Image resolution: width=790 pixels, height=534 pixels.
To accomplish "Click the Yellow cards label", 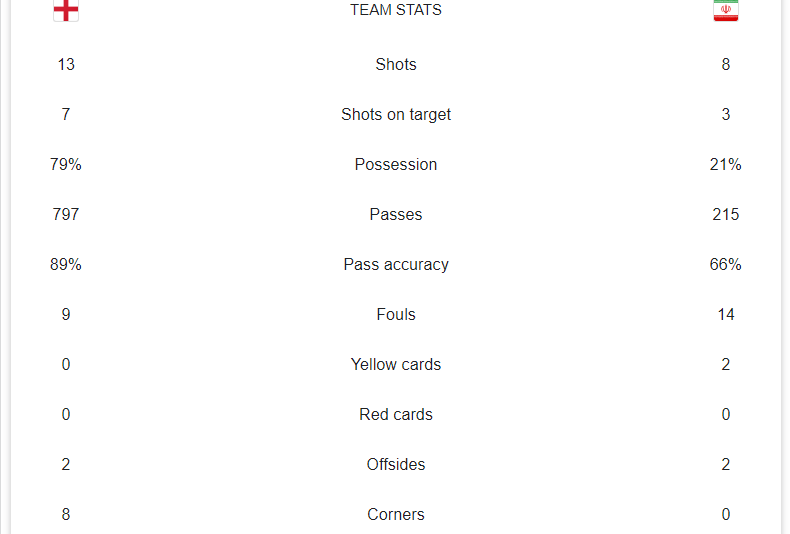I will coord(396,364).
